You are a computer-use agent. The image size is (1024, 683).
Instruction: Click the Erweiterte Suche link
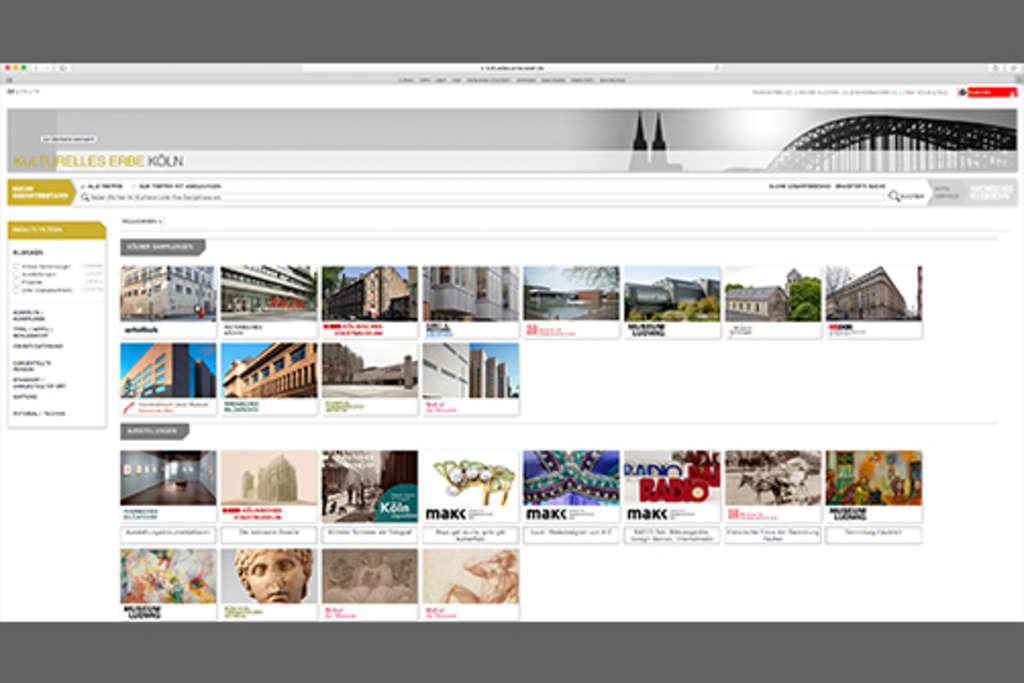861,186
